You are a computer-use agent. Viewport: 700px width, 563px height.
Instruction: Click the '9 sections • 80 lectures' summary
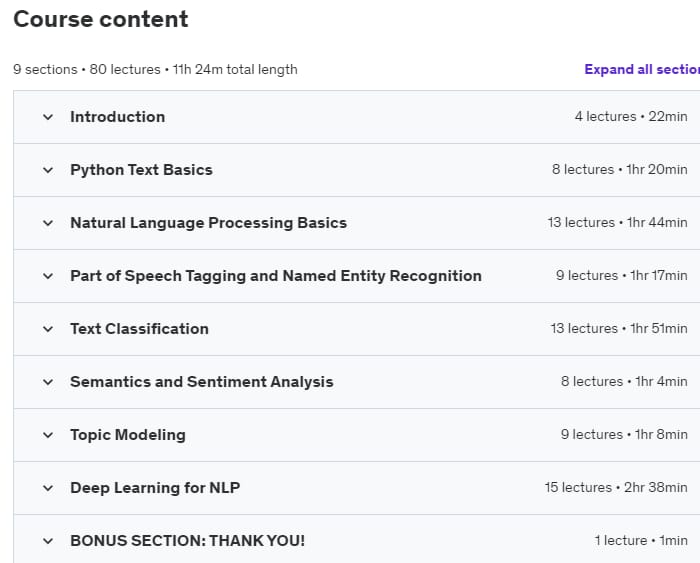tap(87, 70)
